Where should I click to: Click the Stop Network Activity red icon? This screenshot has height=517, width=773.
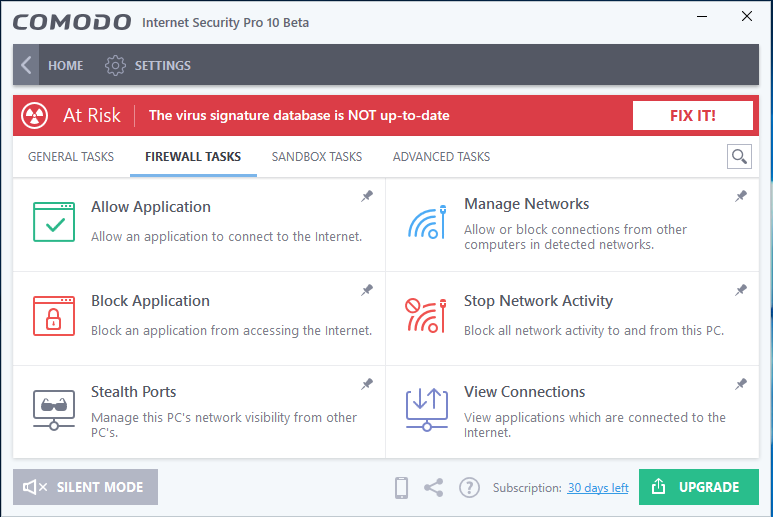point(427,315)
